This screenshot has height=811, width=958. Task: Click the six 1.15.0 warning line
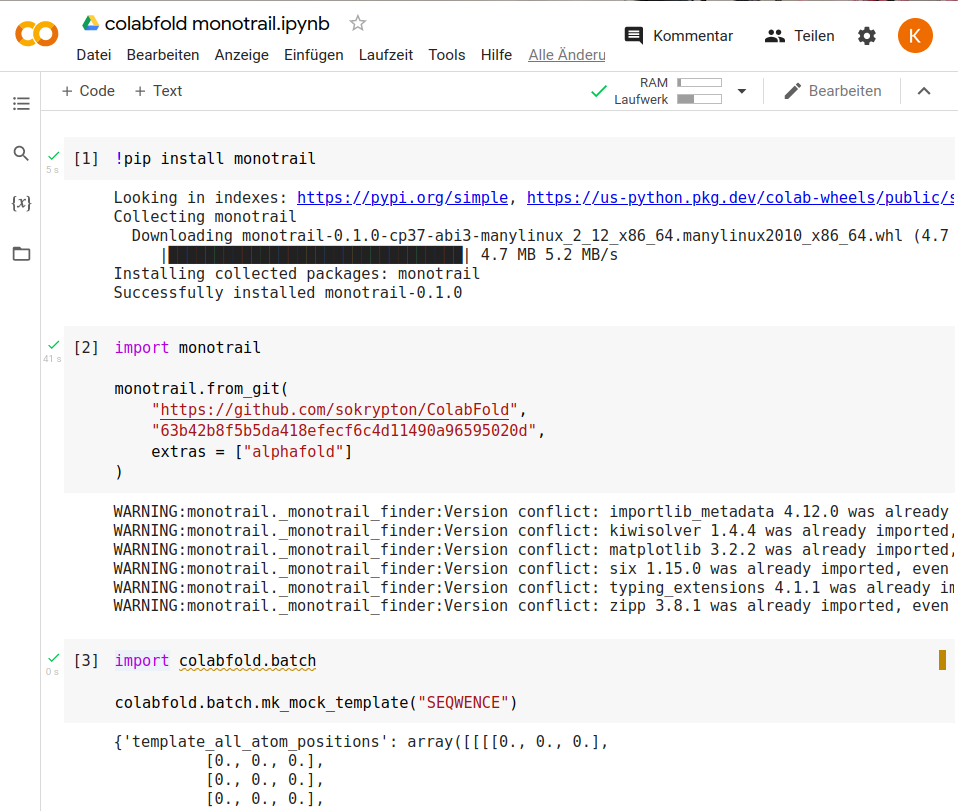point(530,568)
